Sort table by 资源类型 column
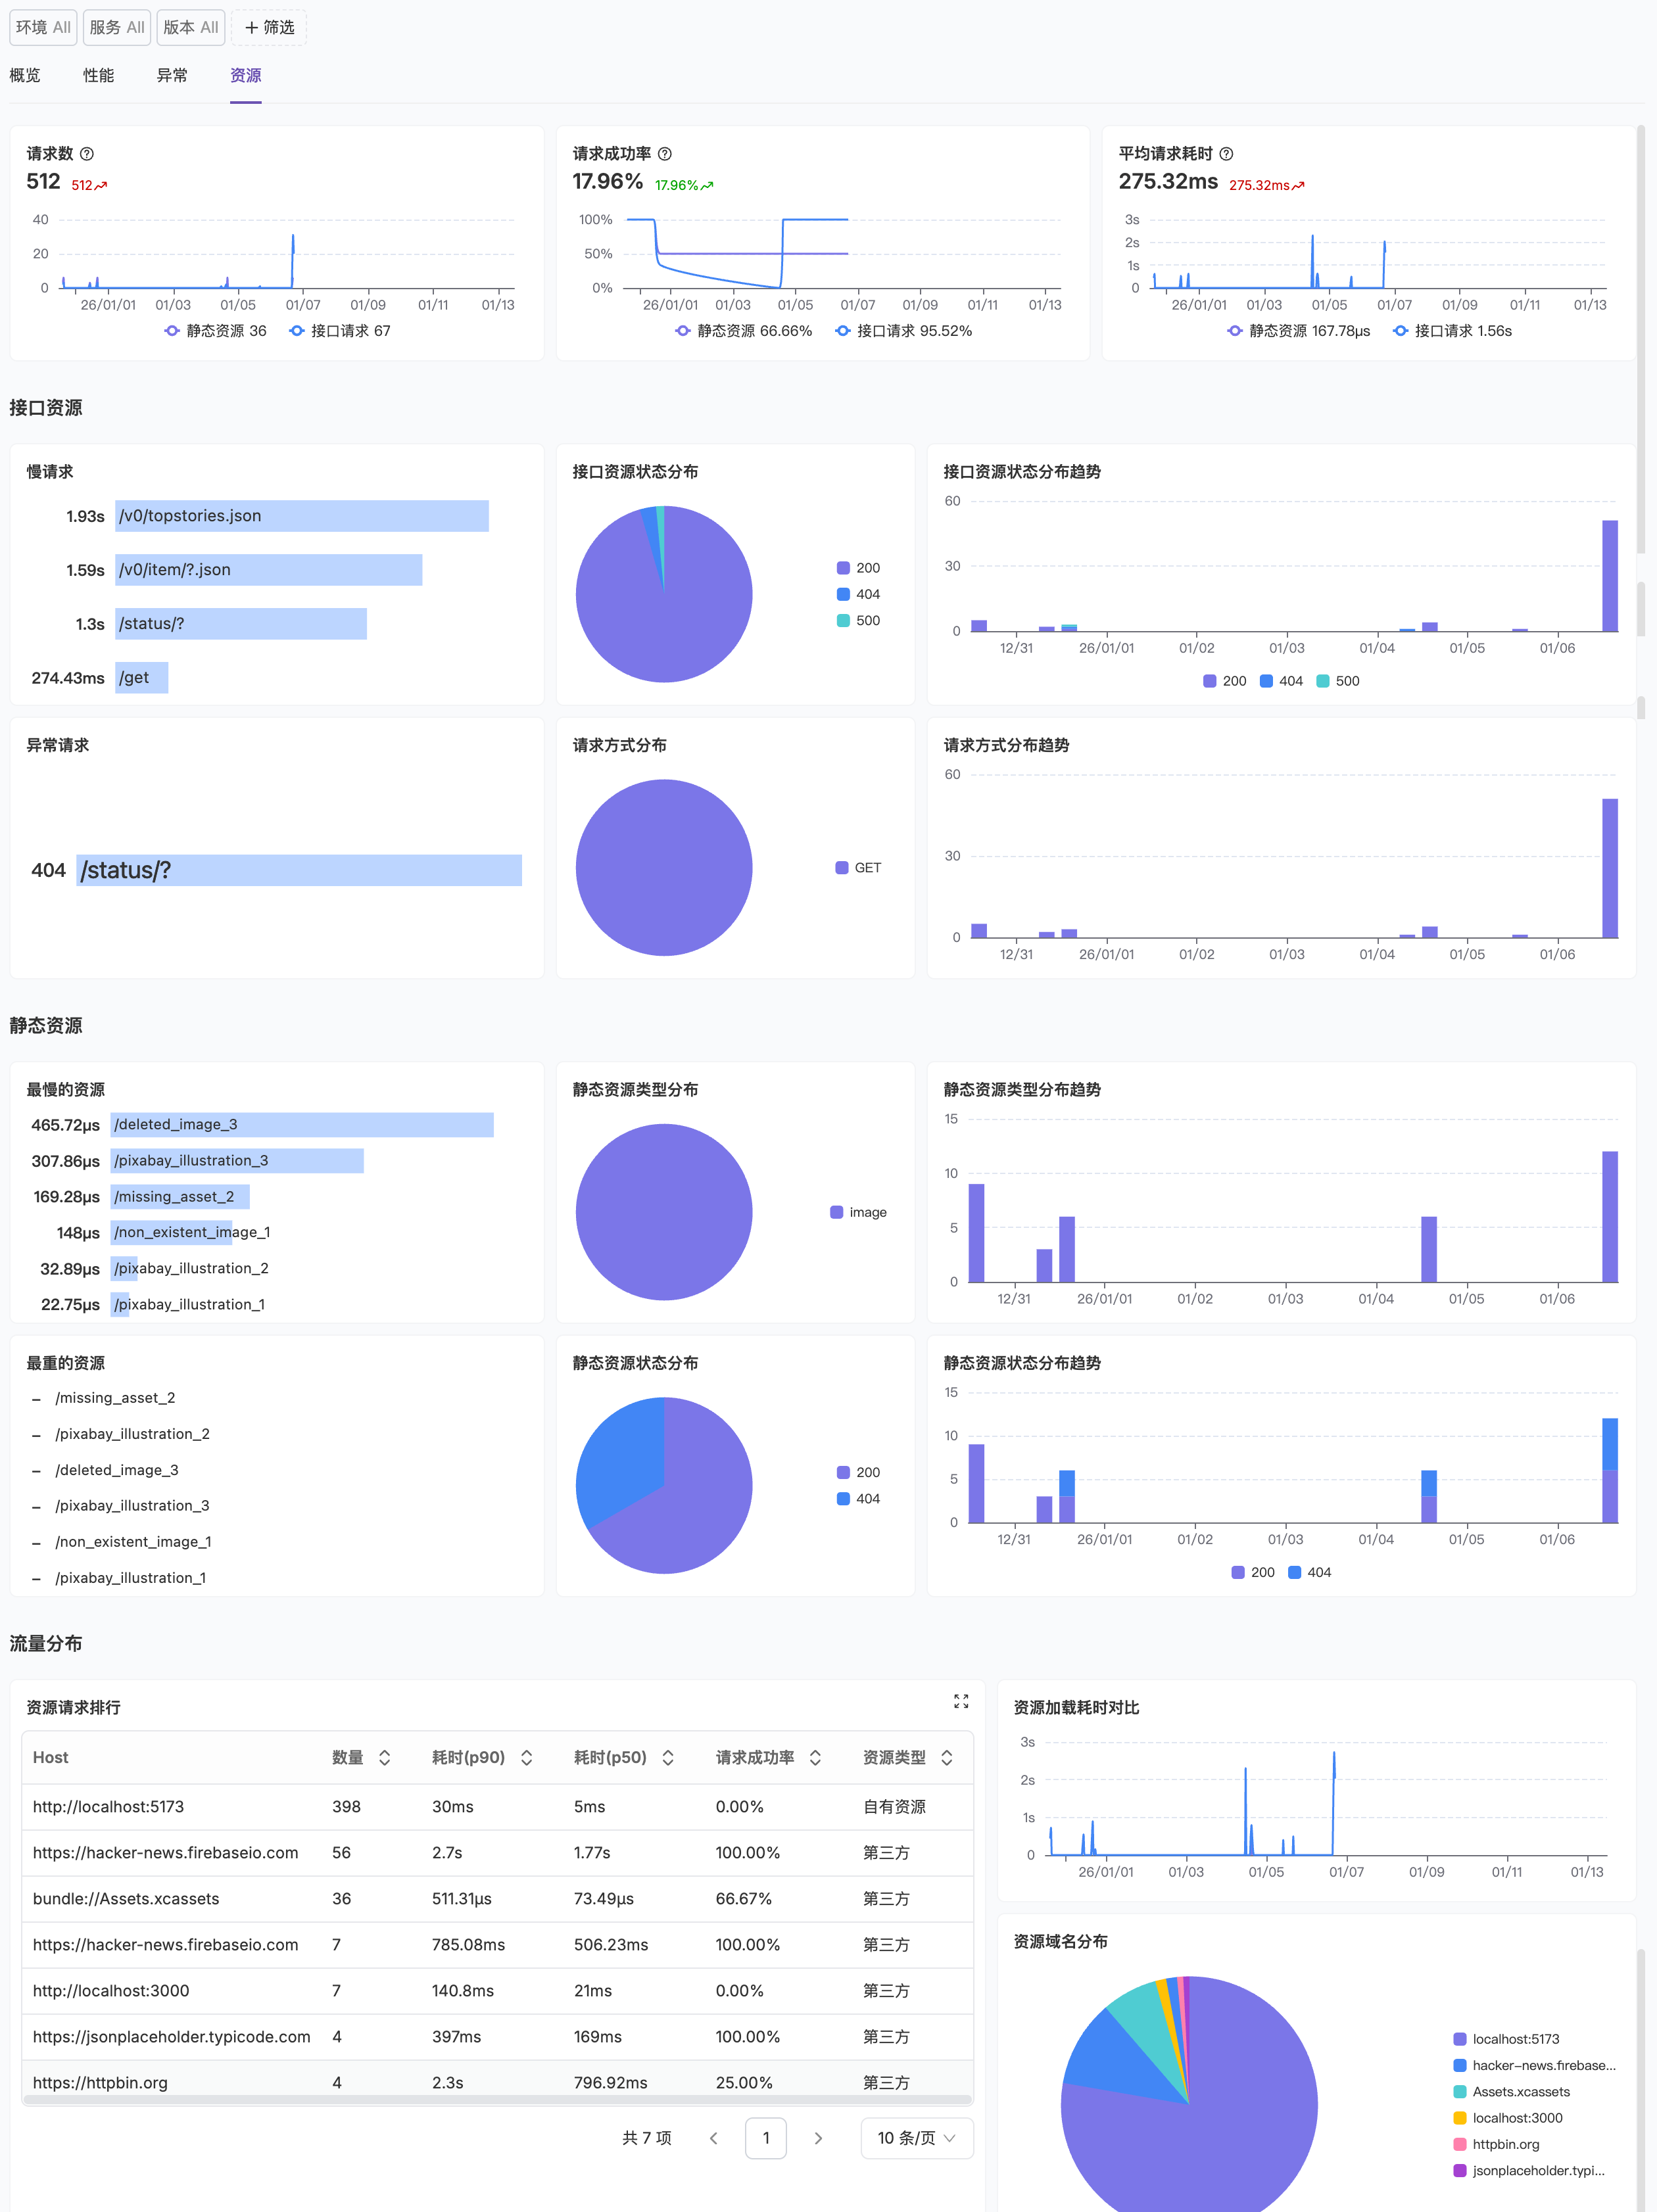Viewport: 1657px width, 2212px height. point(947,1758)
